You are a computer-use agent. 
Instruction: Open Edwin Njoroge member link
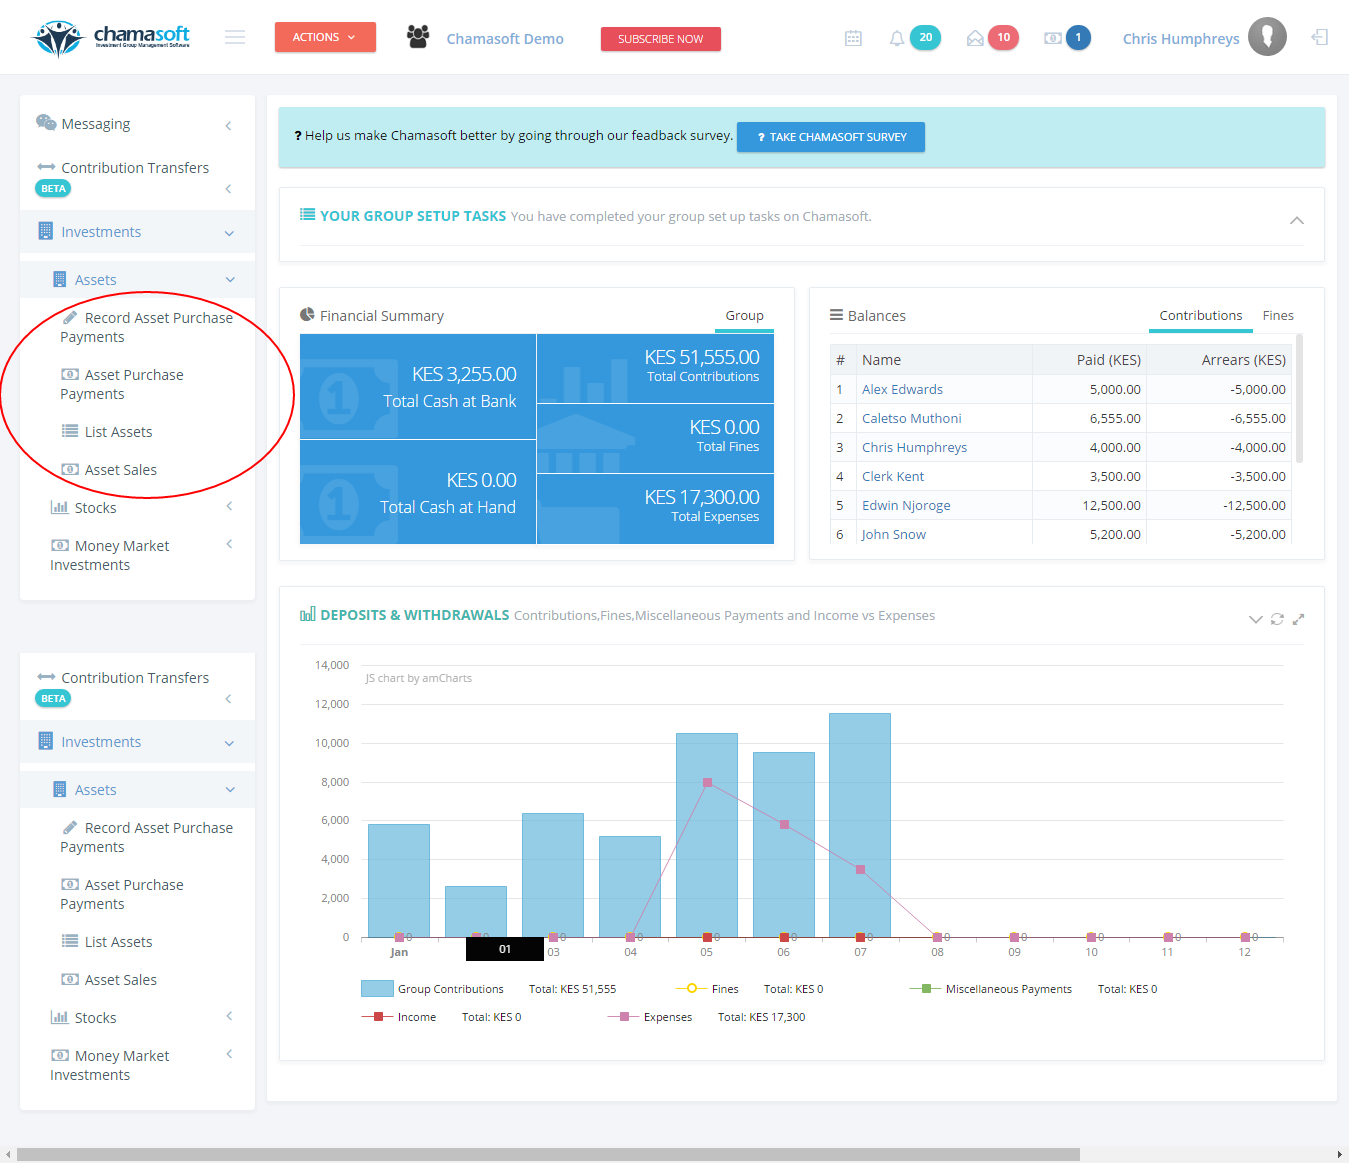906,505
